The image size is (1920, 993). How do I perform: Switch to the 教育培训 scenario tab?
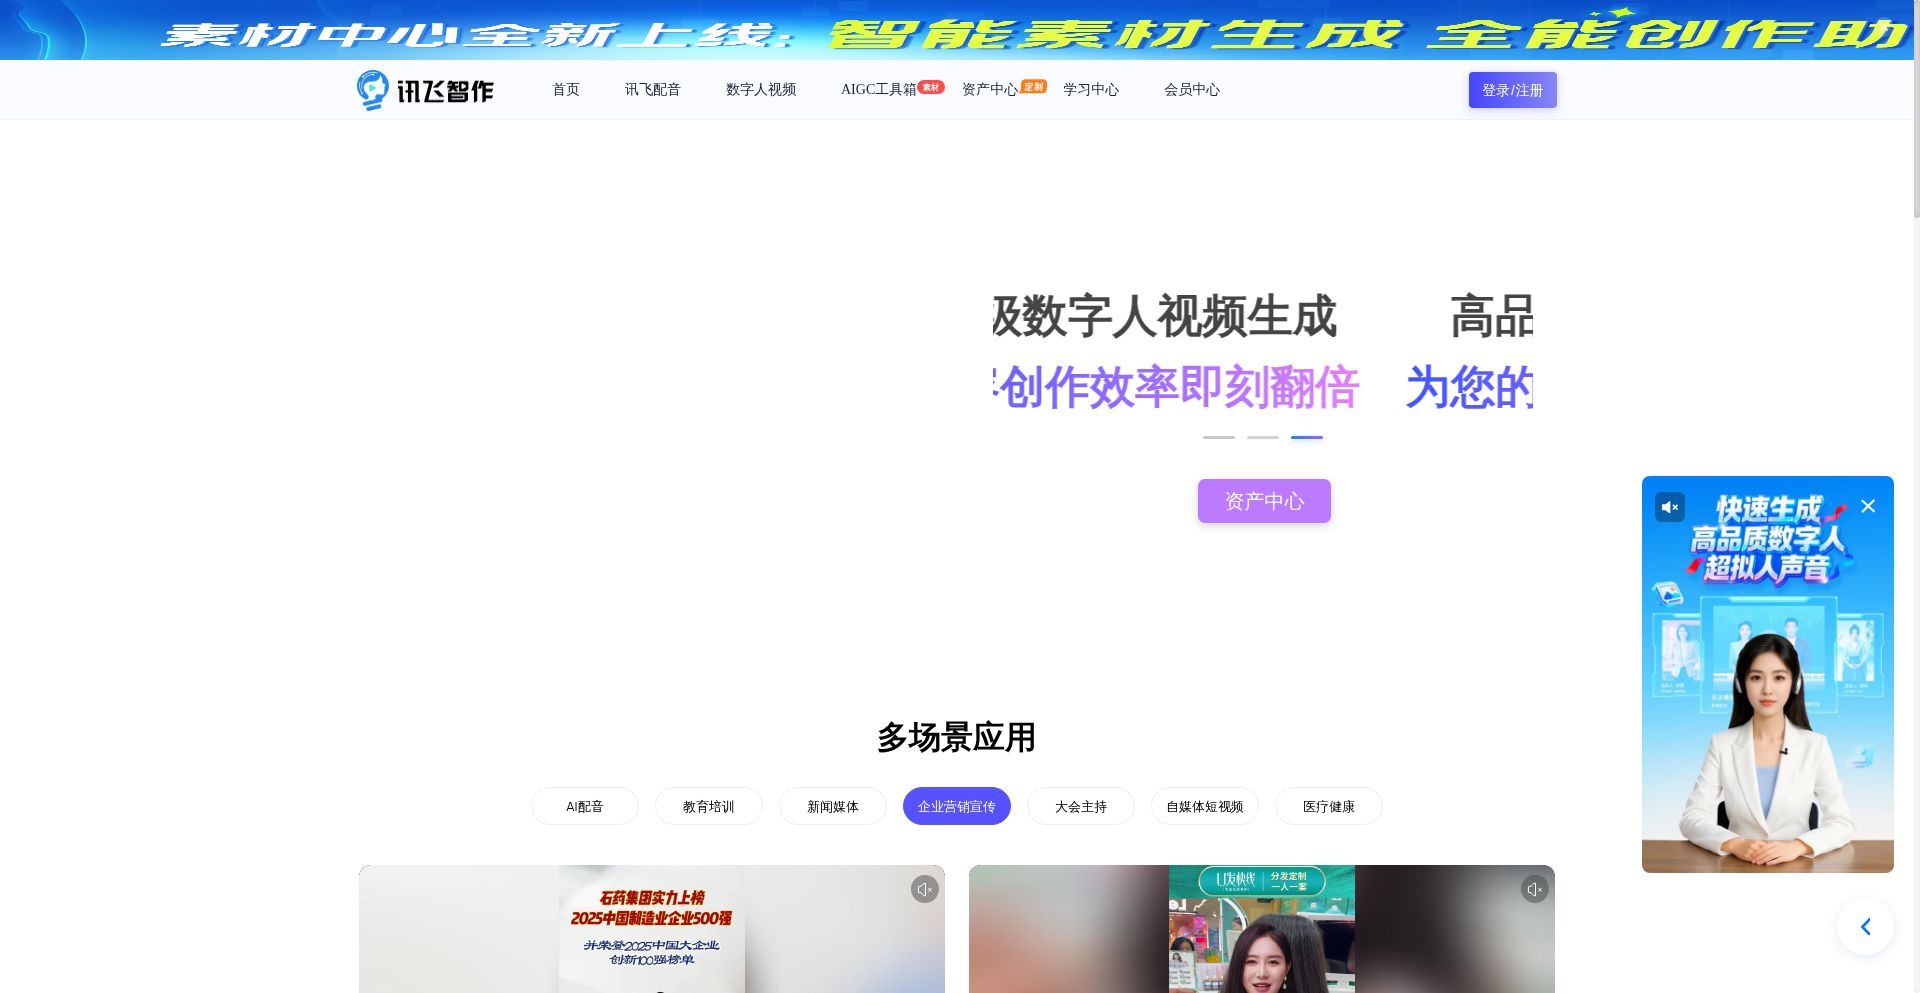click(x=708, y=806)
